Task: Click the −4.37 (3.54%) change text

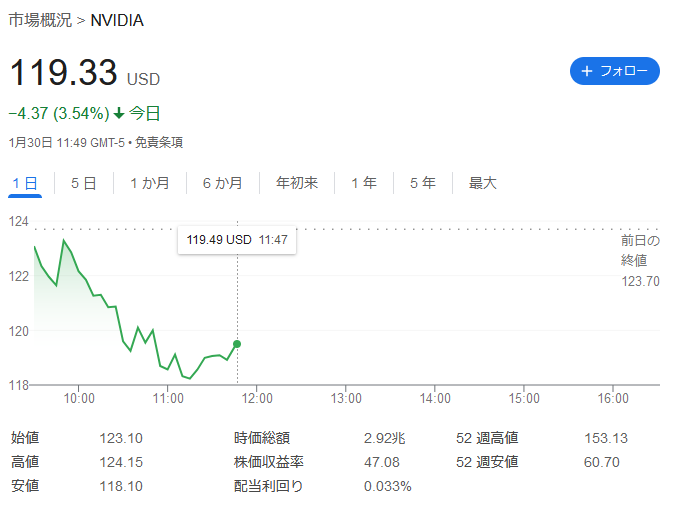Action: pyautogui.click(x=59, y=114)
